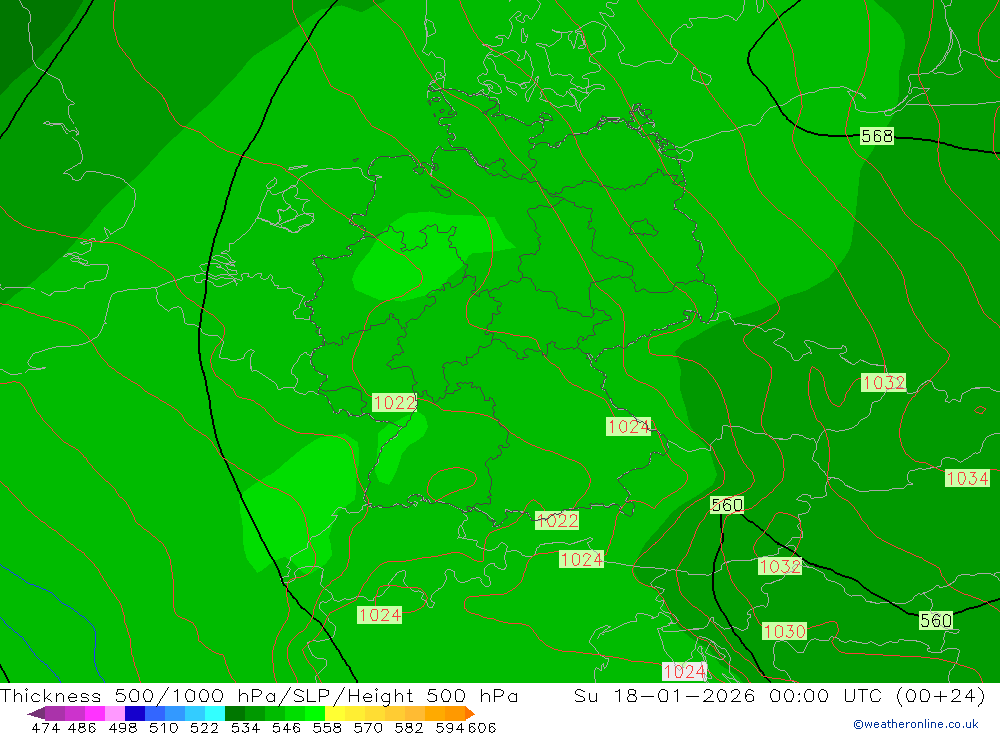Click the 568 height contour label
The width and height of the screenshot is (1000, 733).
(x=877, y=136)
